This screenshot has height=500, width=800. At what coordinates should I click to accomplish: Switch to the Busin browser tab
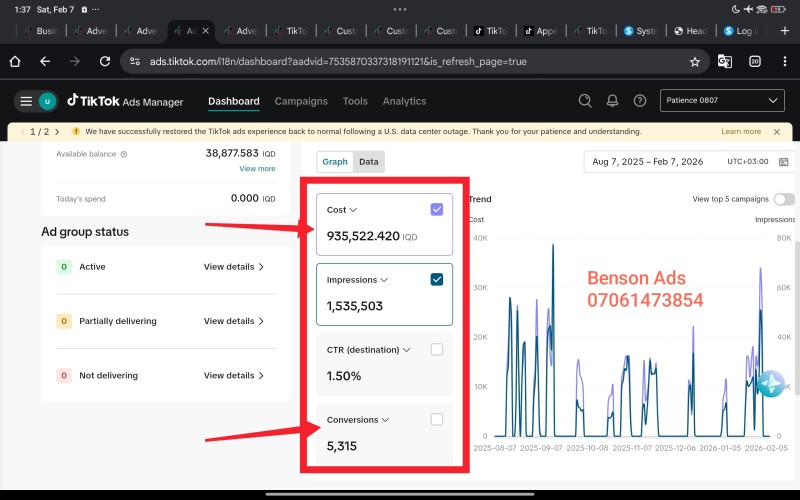pyautogui.click(x=41, y=31)
